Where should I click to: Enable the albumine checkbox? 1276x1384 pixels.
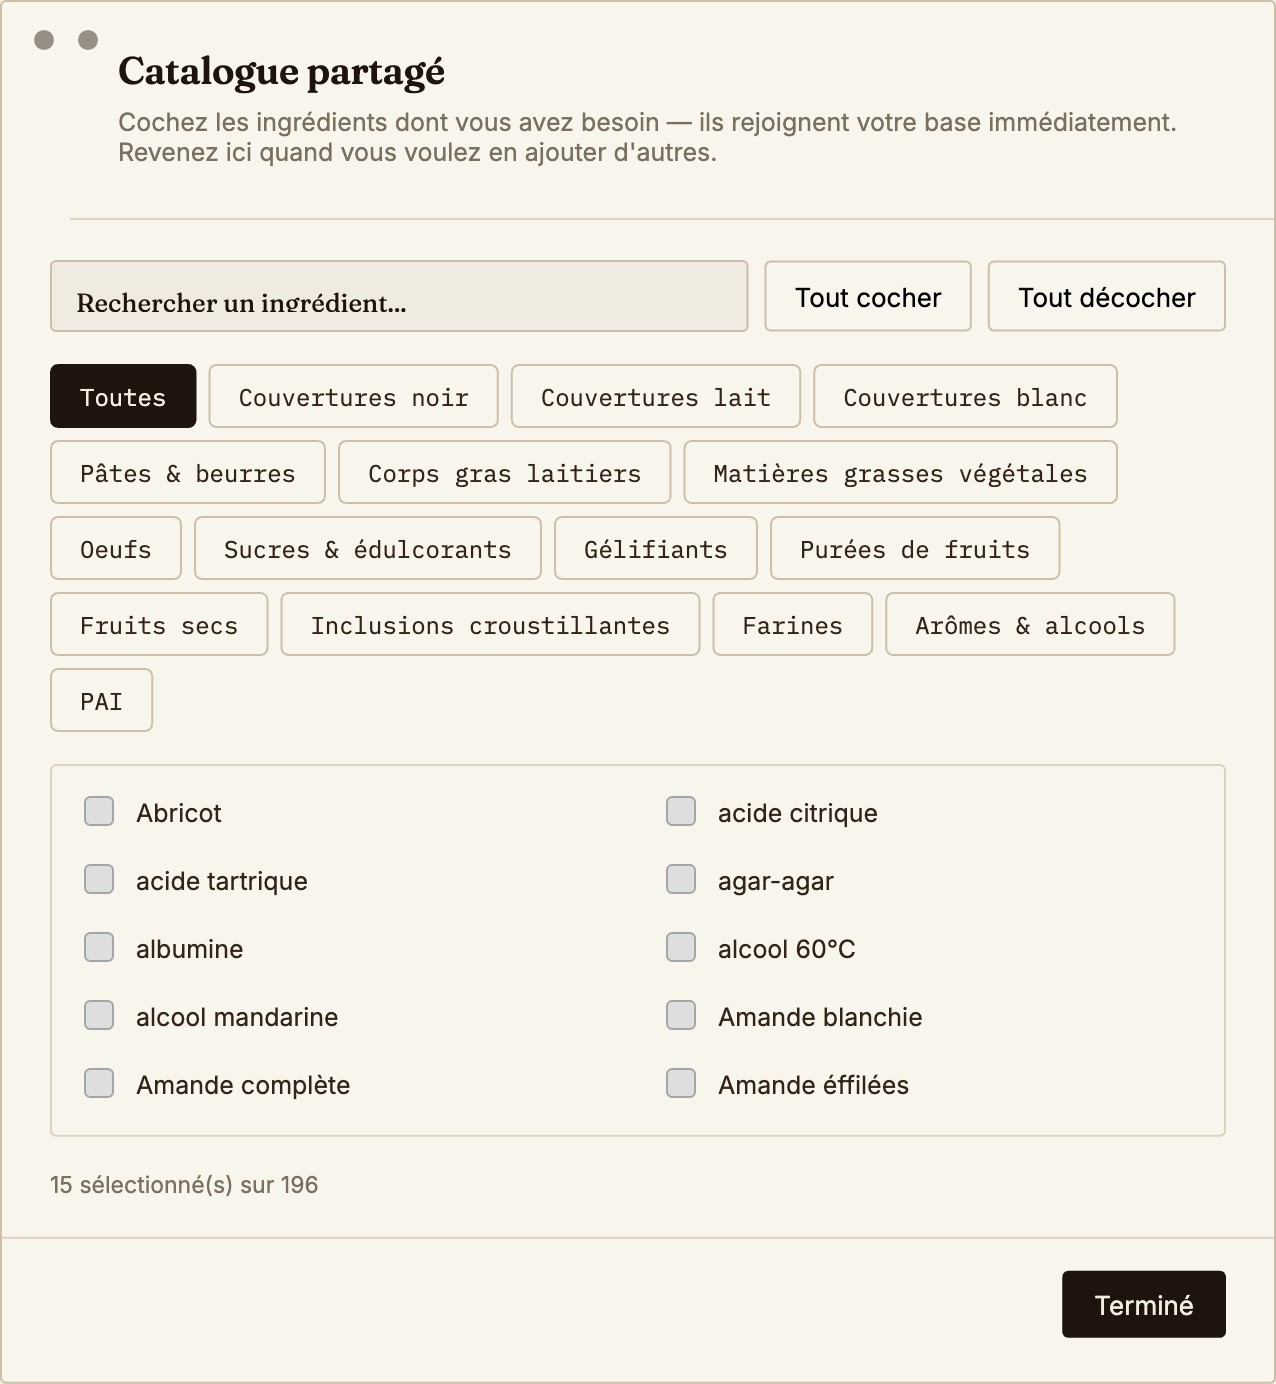pyautogui.click(x=99, y=947)
